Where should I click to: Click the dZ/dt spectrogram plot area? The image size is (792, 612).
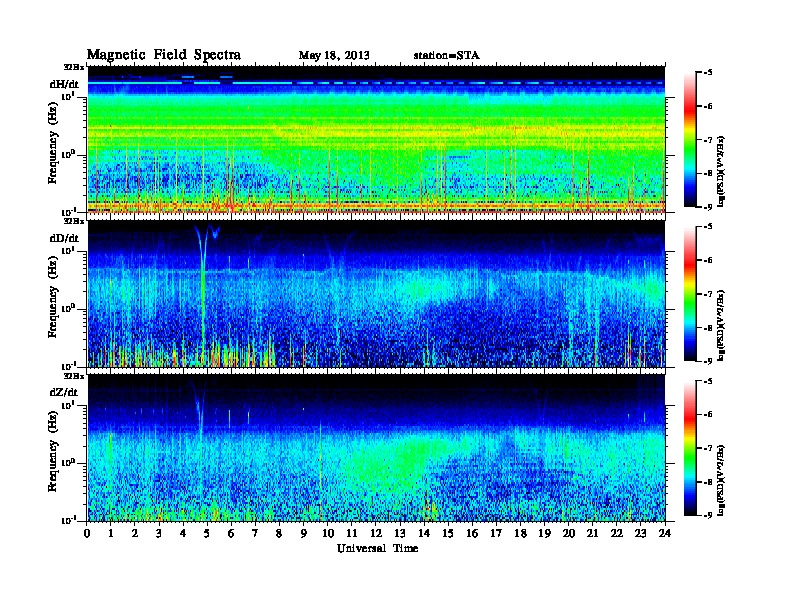(x=376, y=448)
